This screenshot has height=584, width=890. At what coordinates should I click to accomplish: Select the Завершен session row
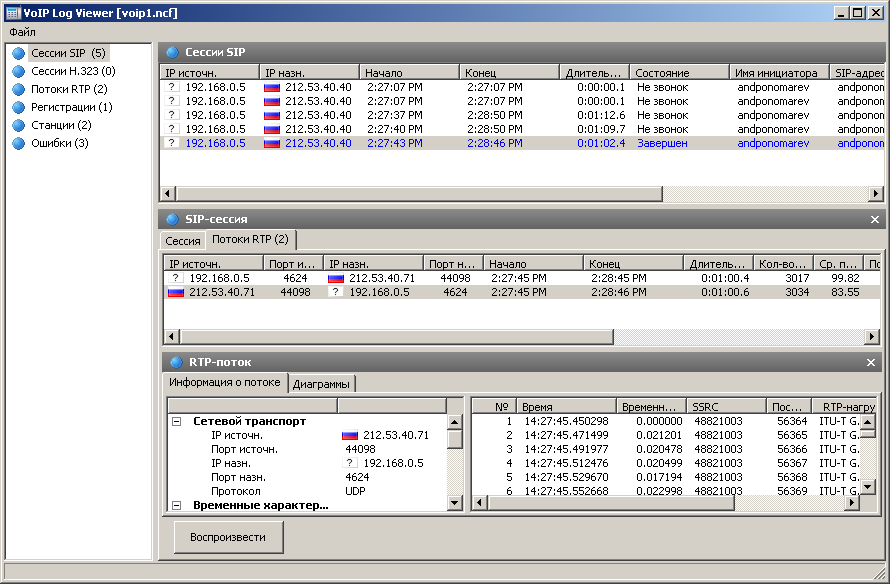522,144
